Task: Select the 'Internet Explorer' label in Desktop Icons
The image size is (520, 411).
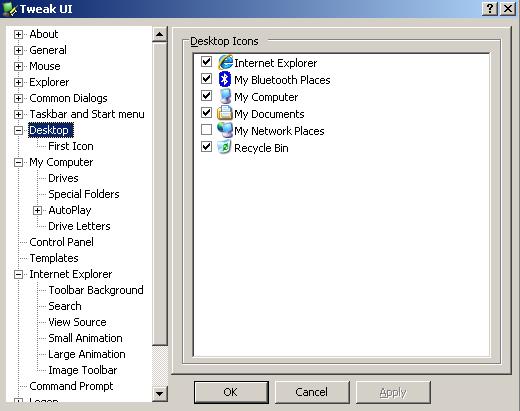Action: 275,63
